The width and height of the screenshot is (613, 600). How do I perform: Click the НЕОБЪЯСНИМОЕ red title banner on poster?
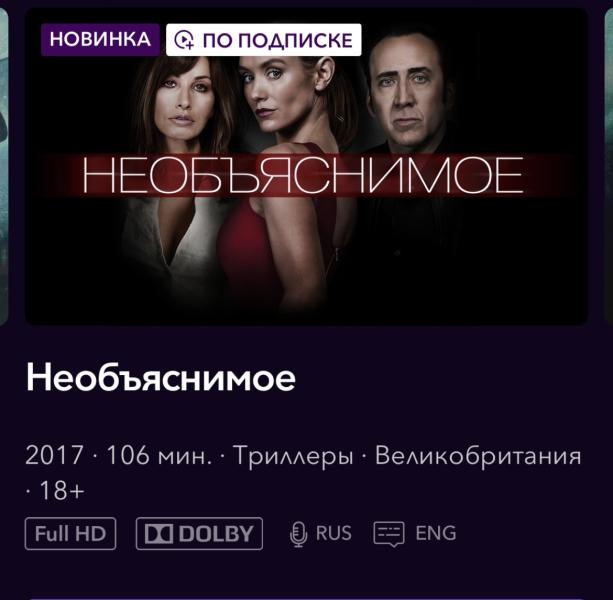303,175
